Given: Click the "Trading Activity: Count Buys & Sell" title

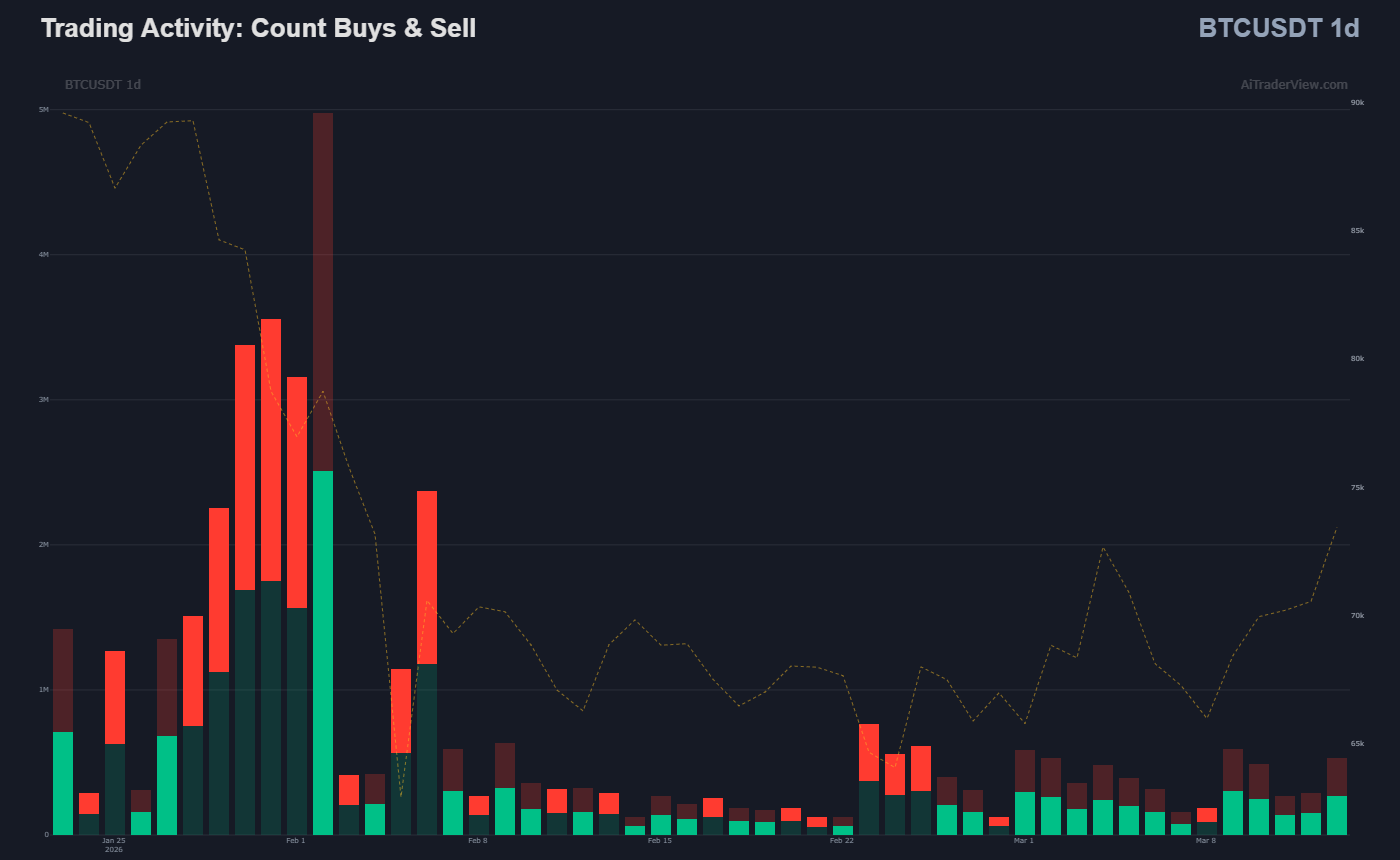Looking at the screenshot, I should click(x=258, y=29).
